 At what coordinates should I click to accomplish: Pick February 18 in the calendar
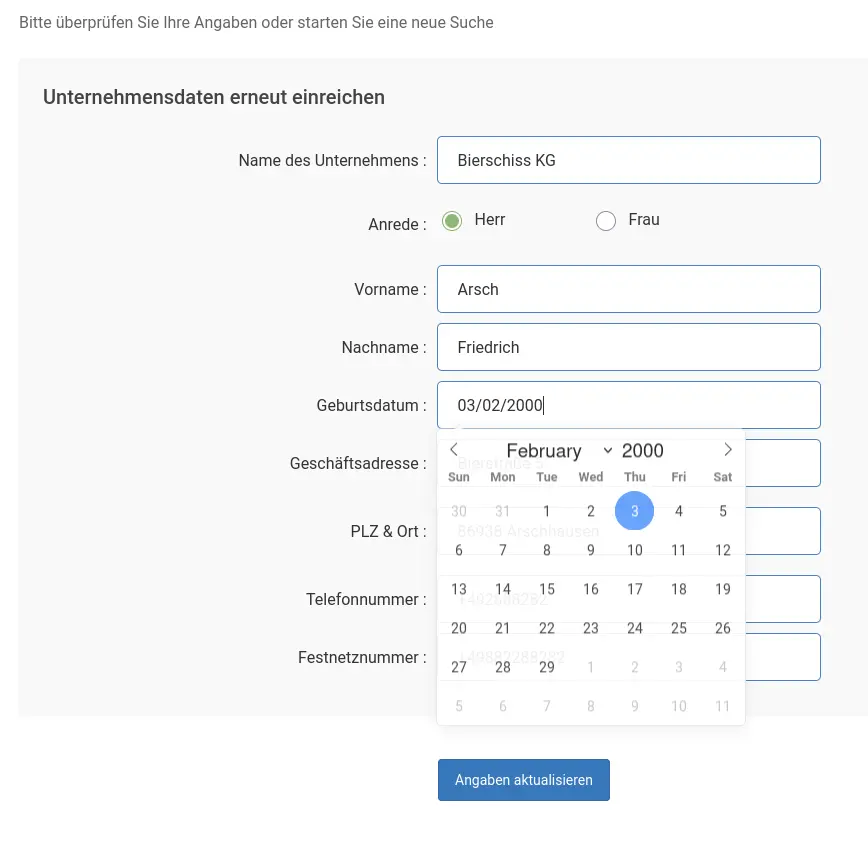pos(679,589)
